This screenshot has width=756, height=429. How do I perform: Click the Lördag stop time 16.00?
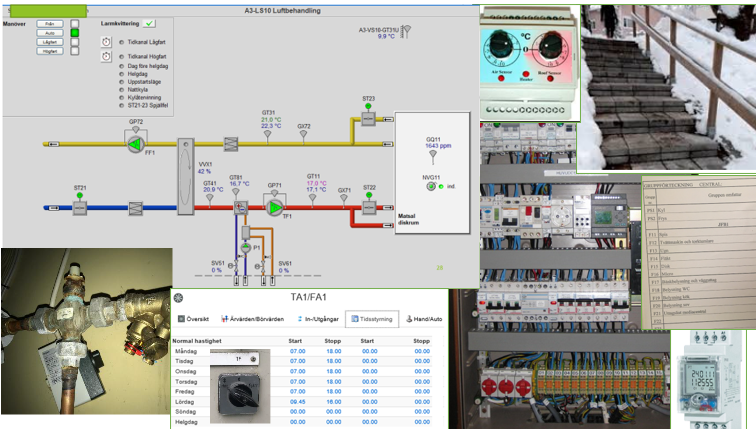point(333,402)
